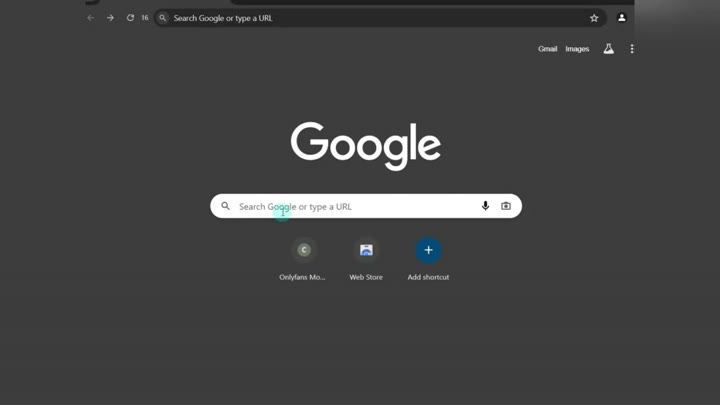
Task: Click the browser forward arrow
Action: [110, 18]
